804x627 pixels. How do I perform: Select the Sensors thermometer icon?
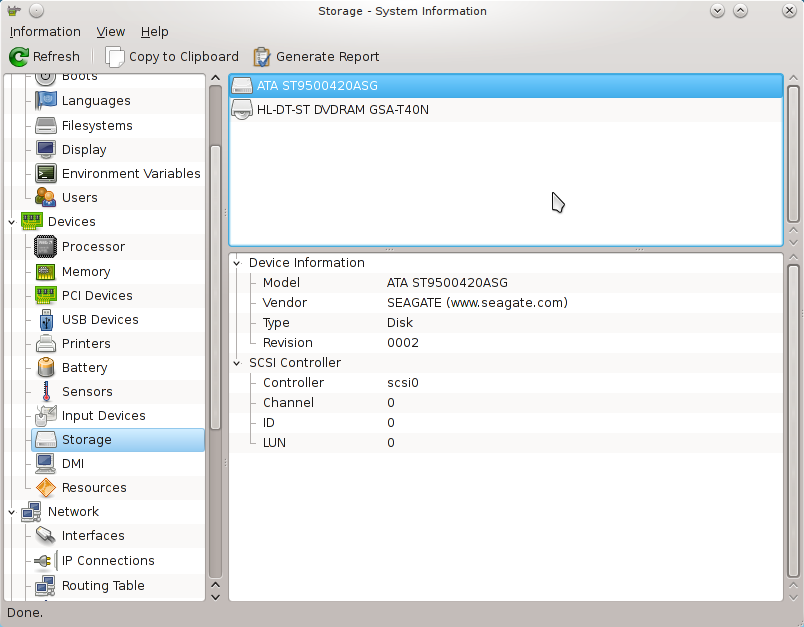point(46,392)
